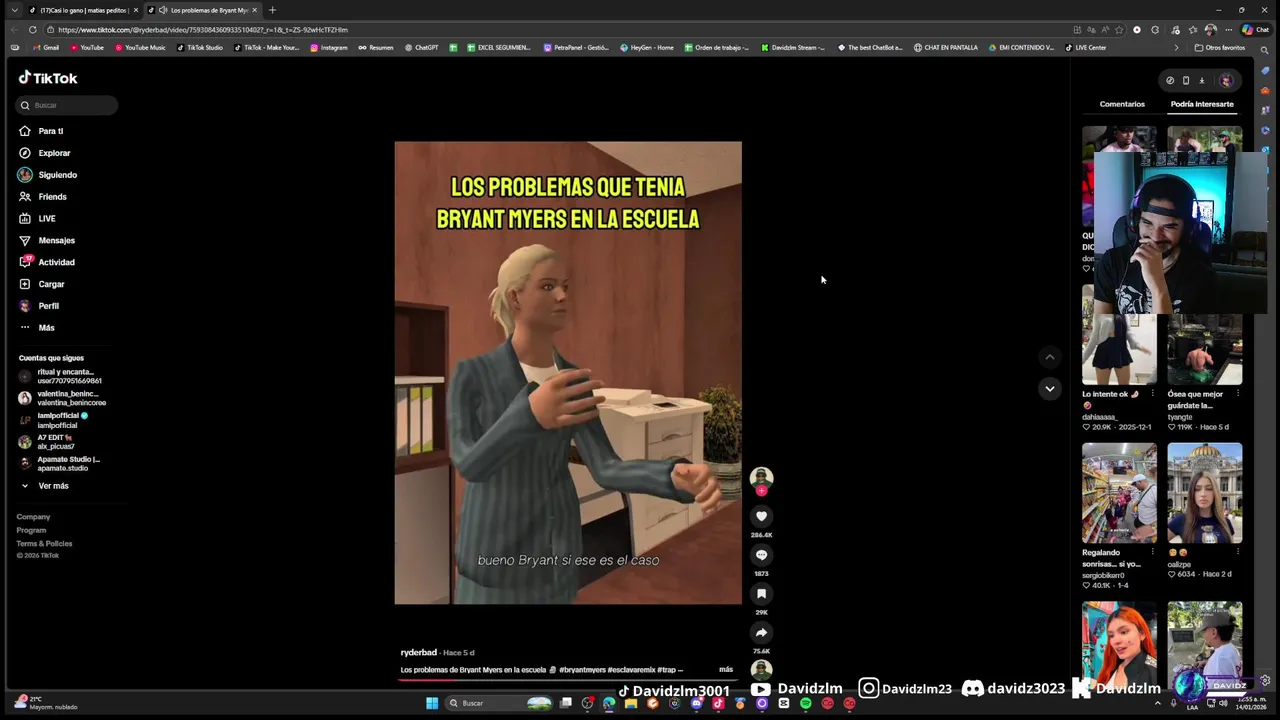Open video comments bubble icon
The width and height of the screenshot is (1280, 720).
[x=761, y=555]
